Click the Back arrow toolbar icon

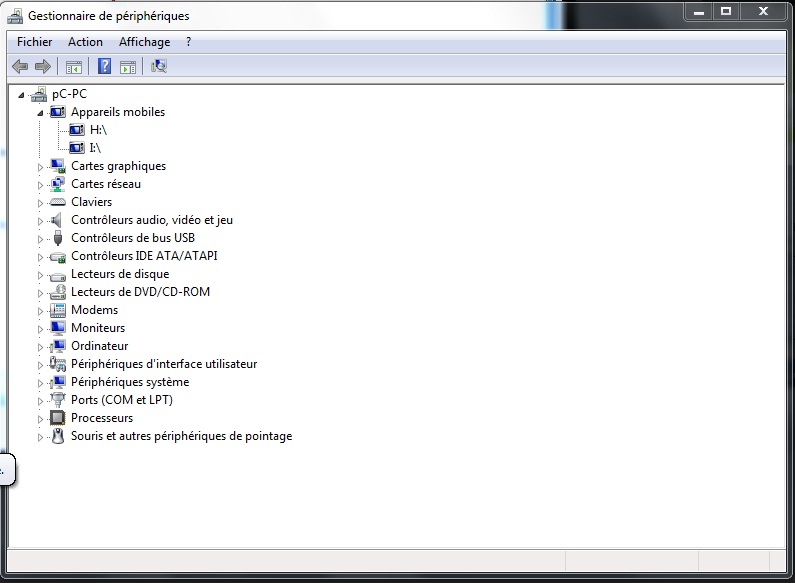click(20, 66)
